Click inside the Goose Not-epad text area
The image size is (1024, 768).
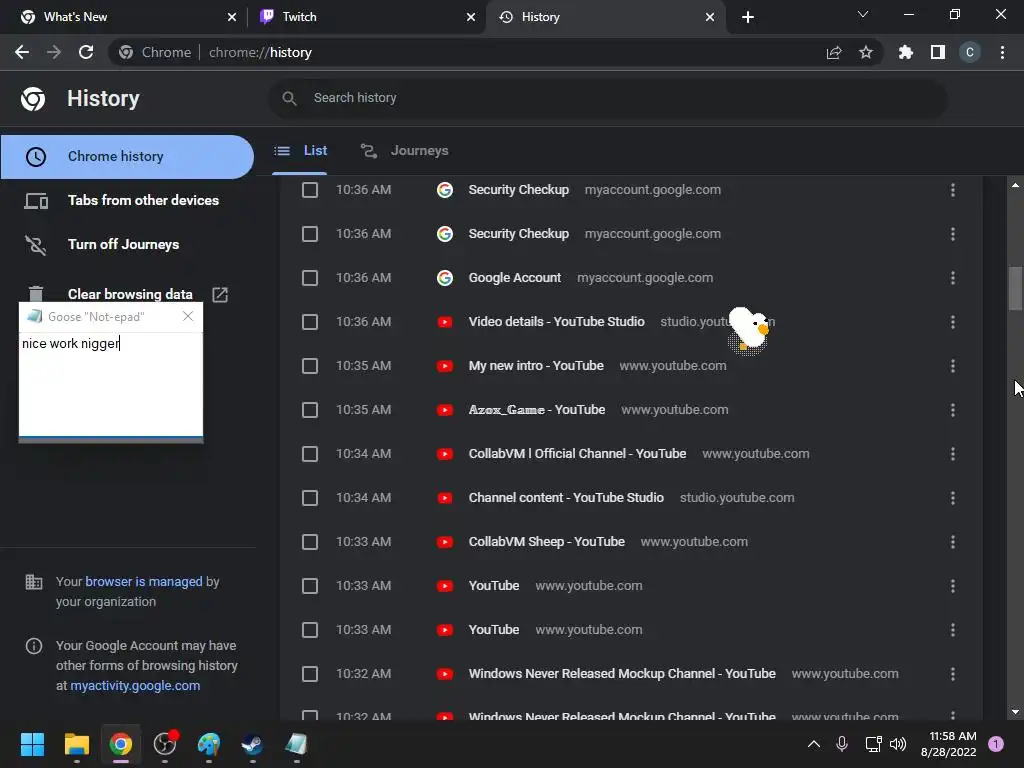tap(111, 384)
